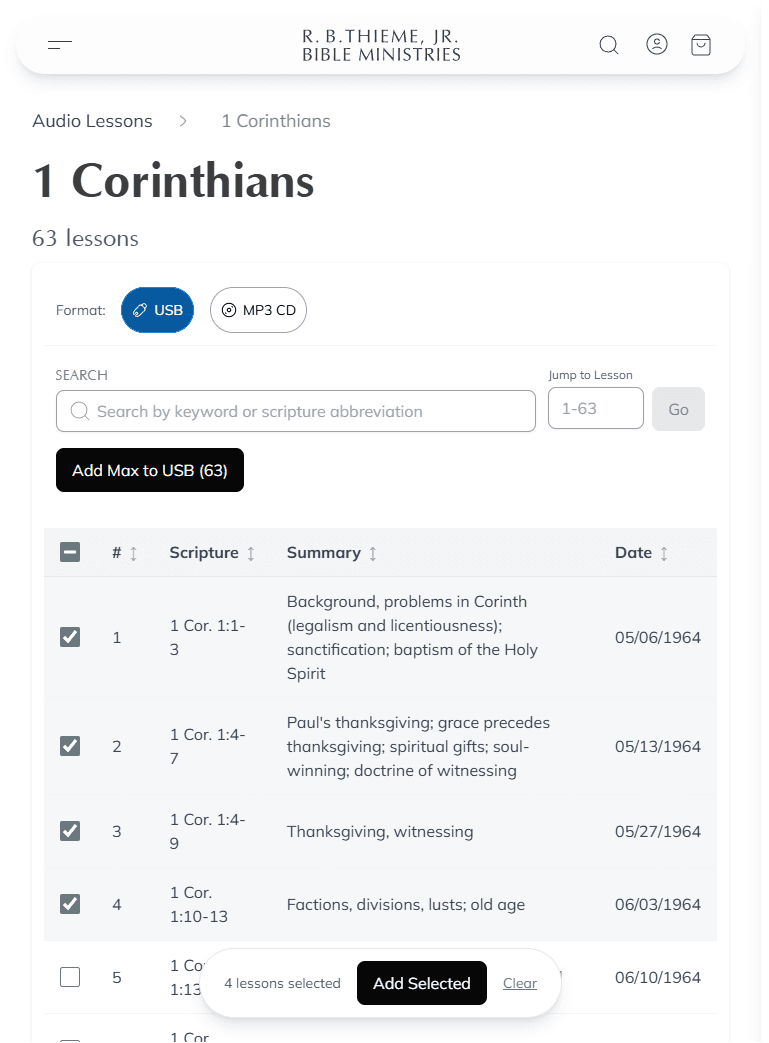Click the magnifier icon inside search bar
Viewport: 769px width, 1043px height.
pos(79,411)
